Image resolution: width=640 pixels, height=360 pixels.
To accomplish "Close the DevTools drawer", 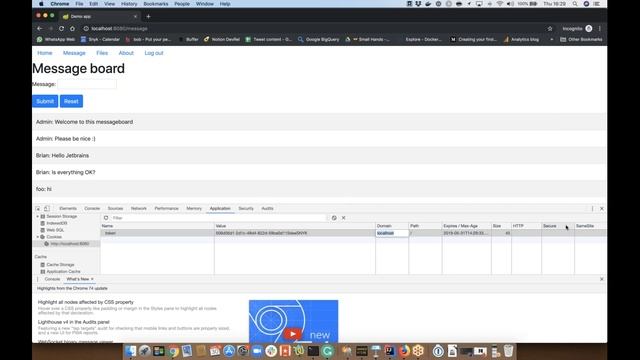I will (602, 279).
